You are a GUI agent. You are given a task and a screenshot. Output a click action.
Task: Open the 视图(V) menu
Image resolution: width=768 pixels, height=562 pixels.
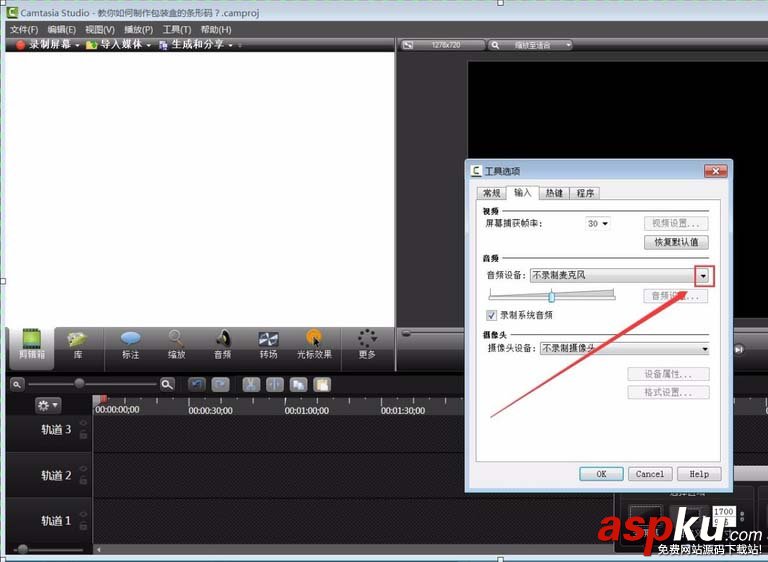coord(100,29)
